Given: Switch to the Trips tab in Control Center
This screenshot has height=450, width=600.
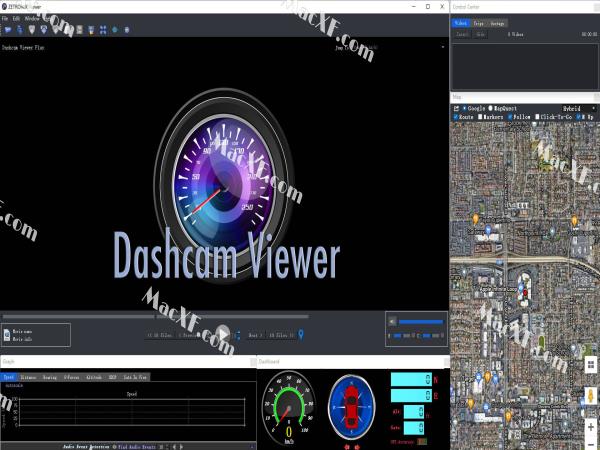Looking at the screenshot, I should 478,23.
